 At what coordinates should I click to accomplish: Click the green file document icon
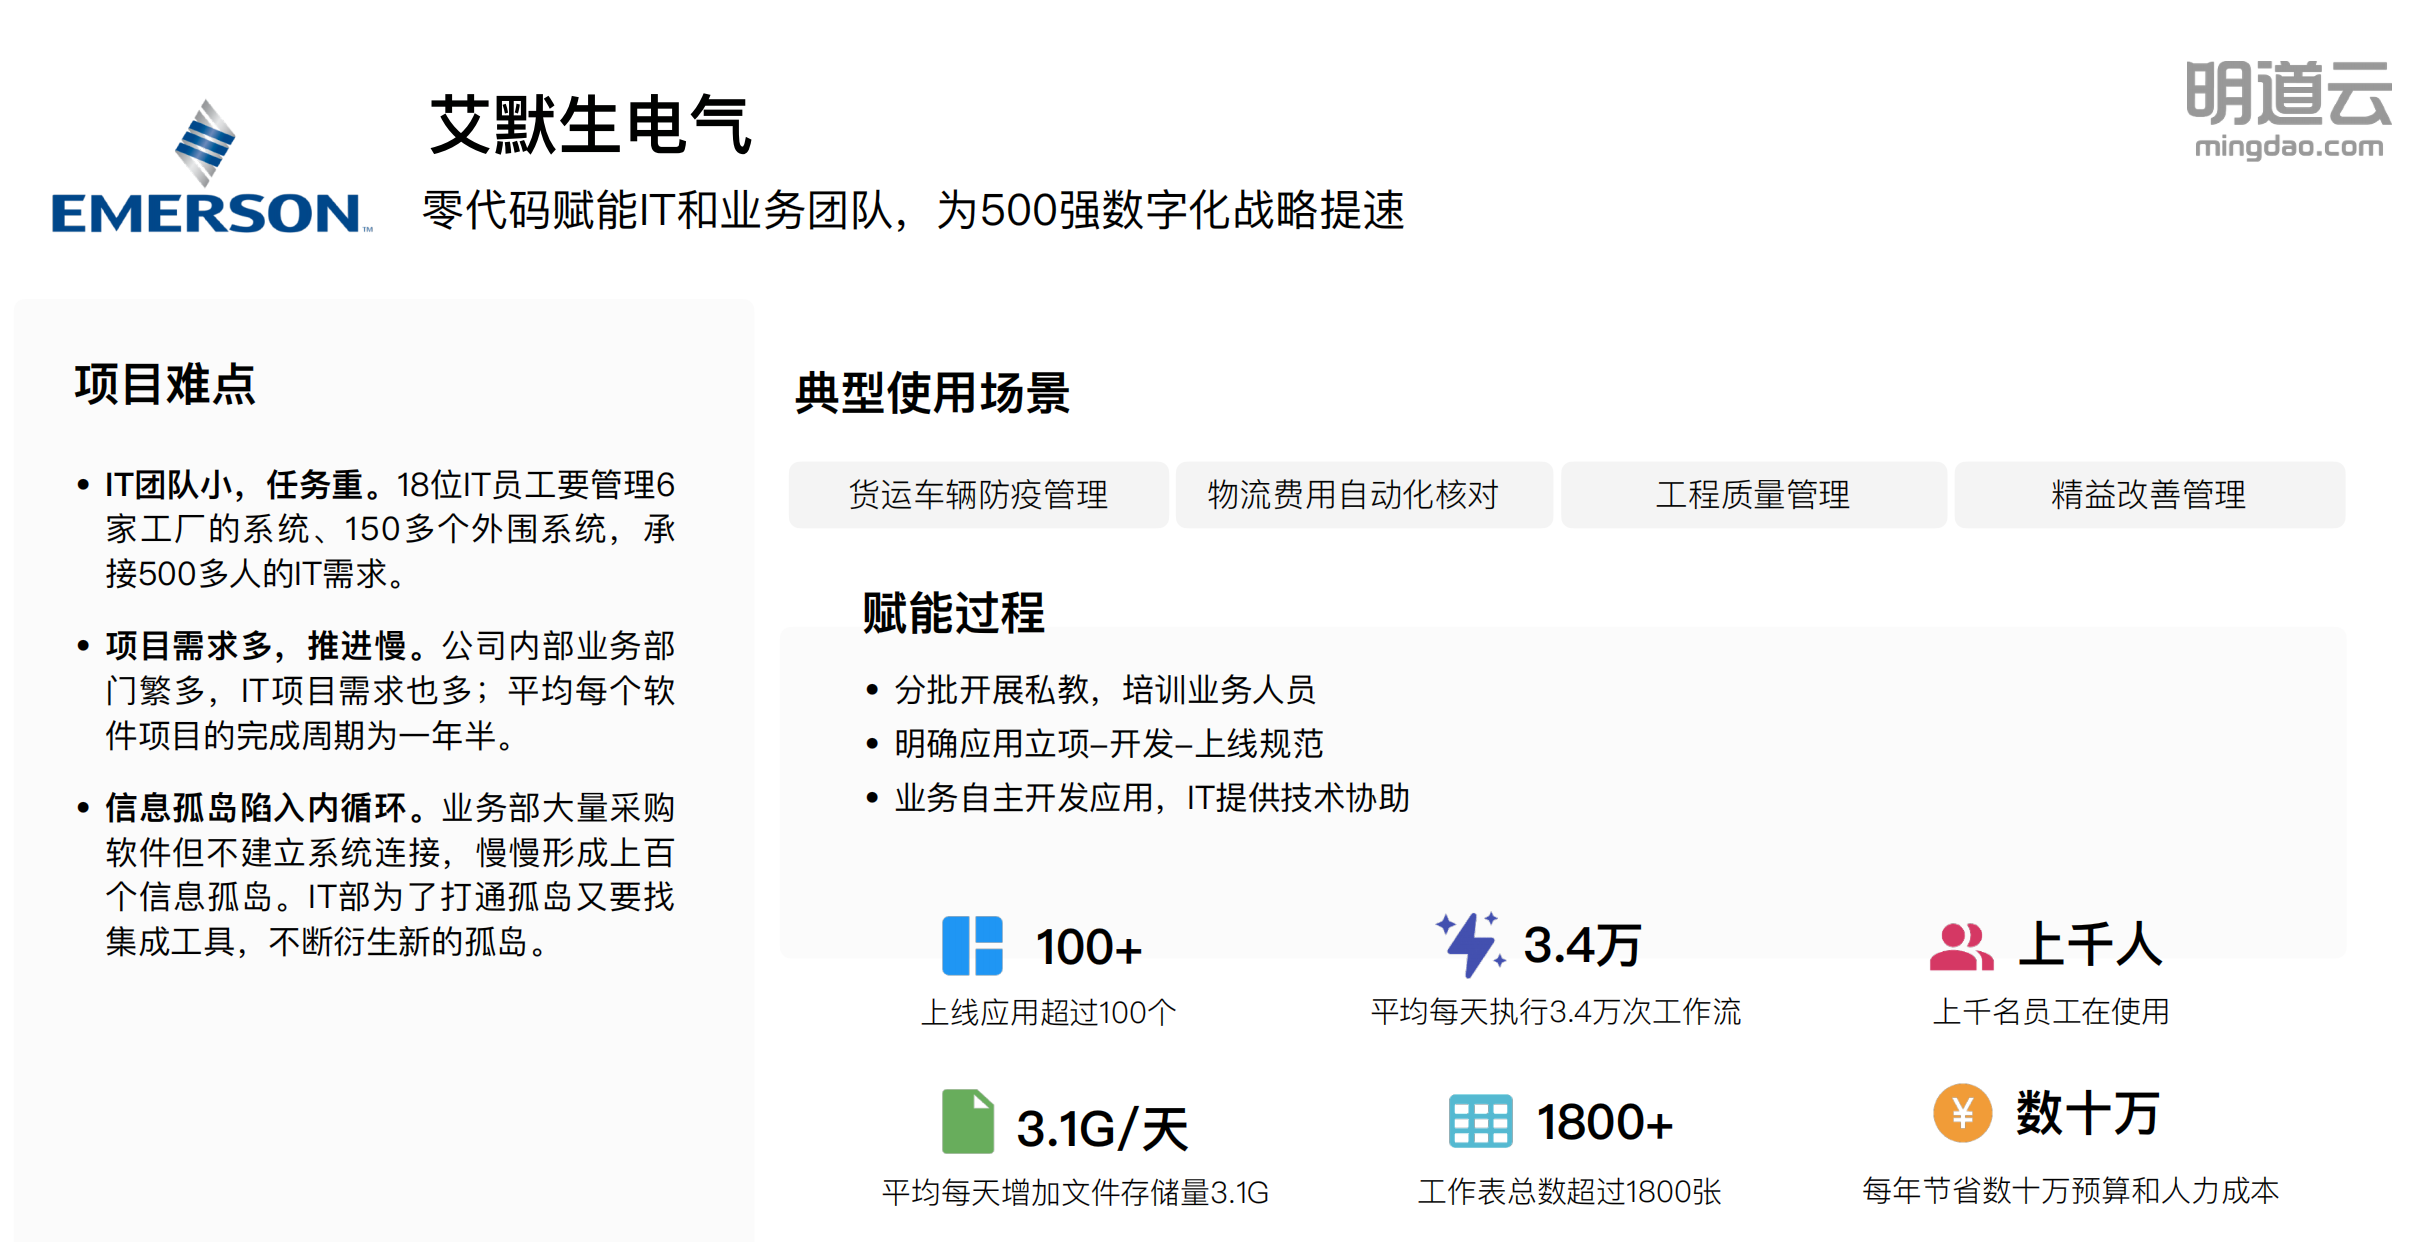click(967, 1121)
